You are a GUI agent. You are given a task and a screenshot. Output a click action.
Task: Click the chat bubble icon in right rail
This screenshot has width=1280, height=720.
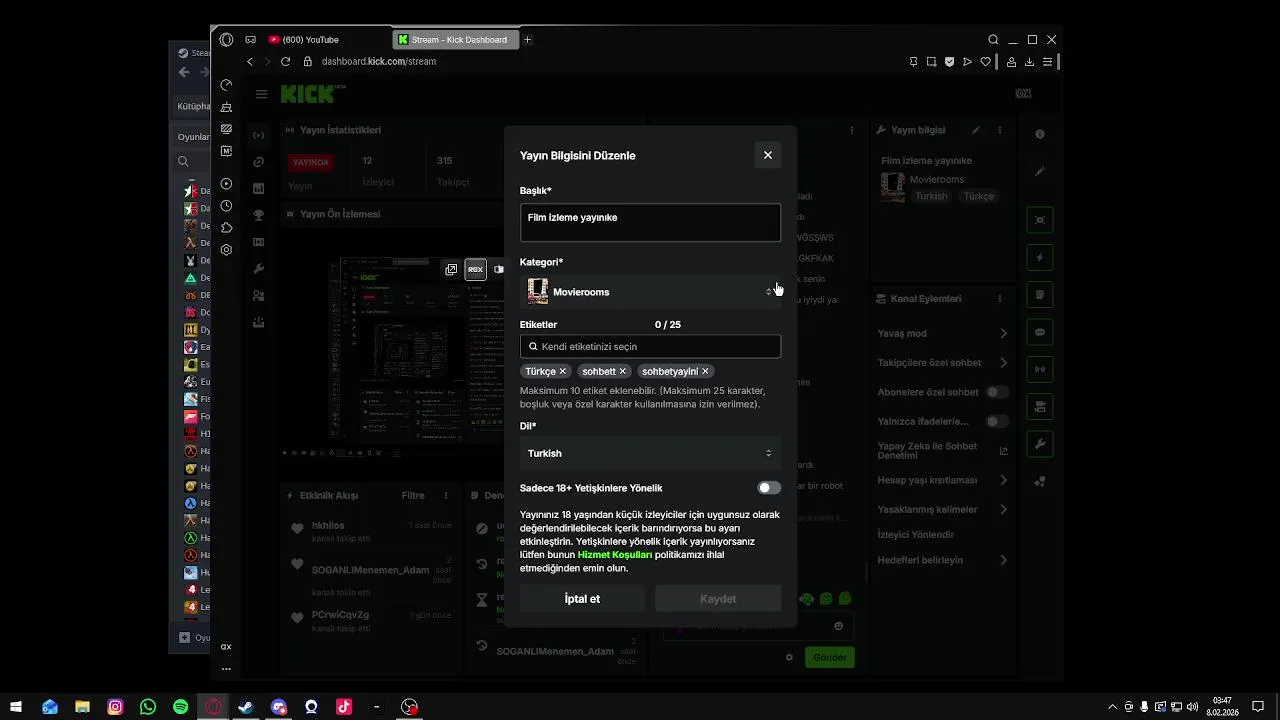[1040, 332]
